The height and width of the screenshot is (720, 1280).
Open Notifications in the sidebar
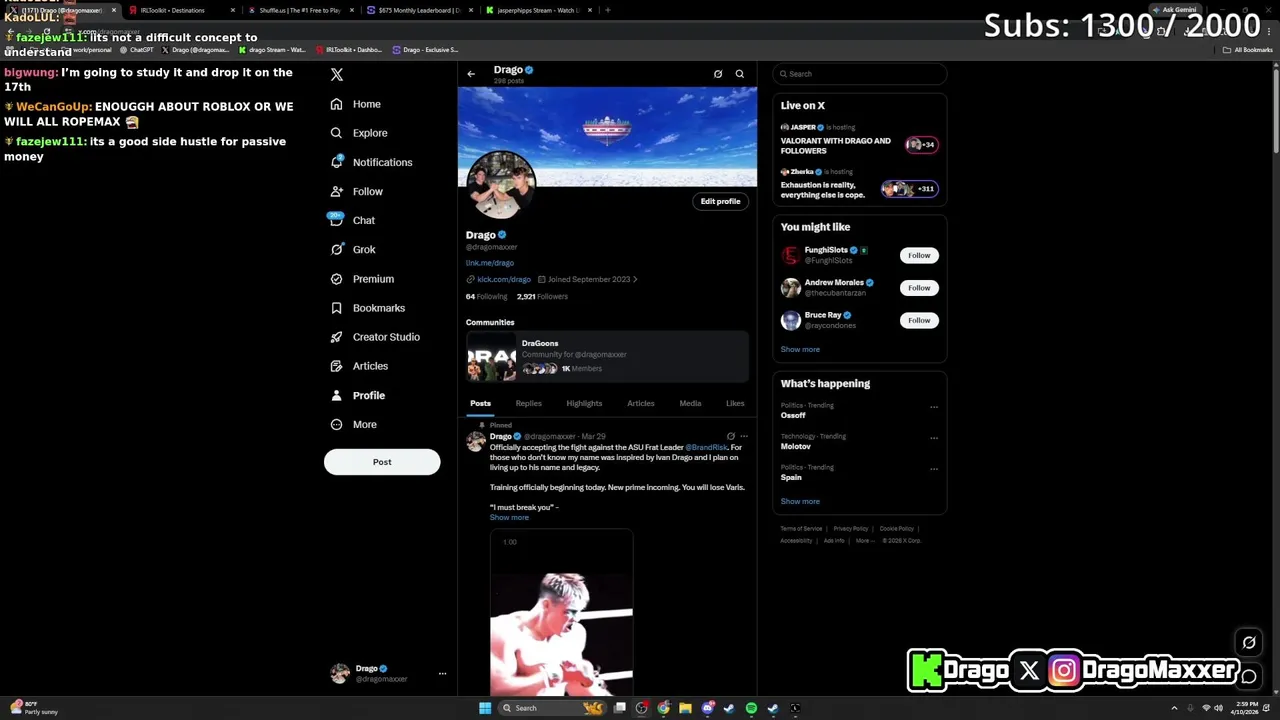(370, 162)
